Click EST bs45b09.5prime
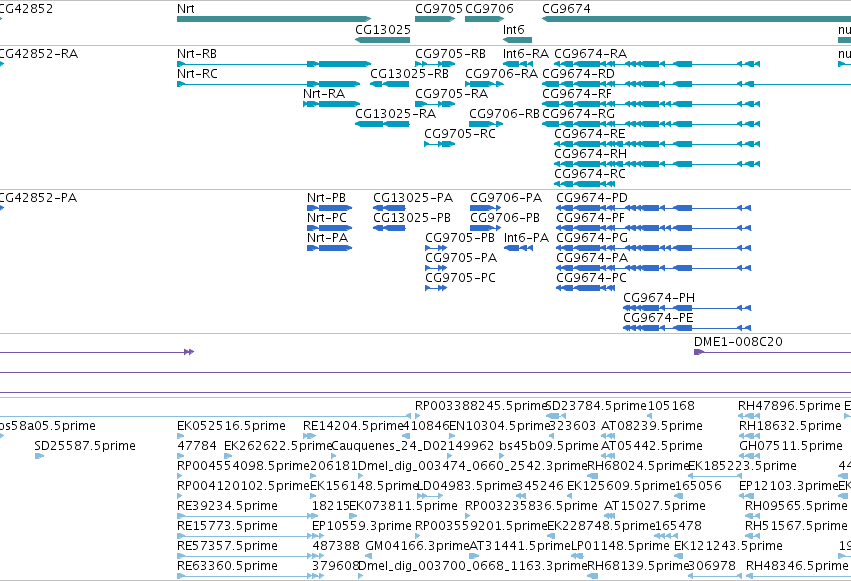 pyautogui.click(x=549, y=446)
